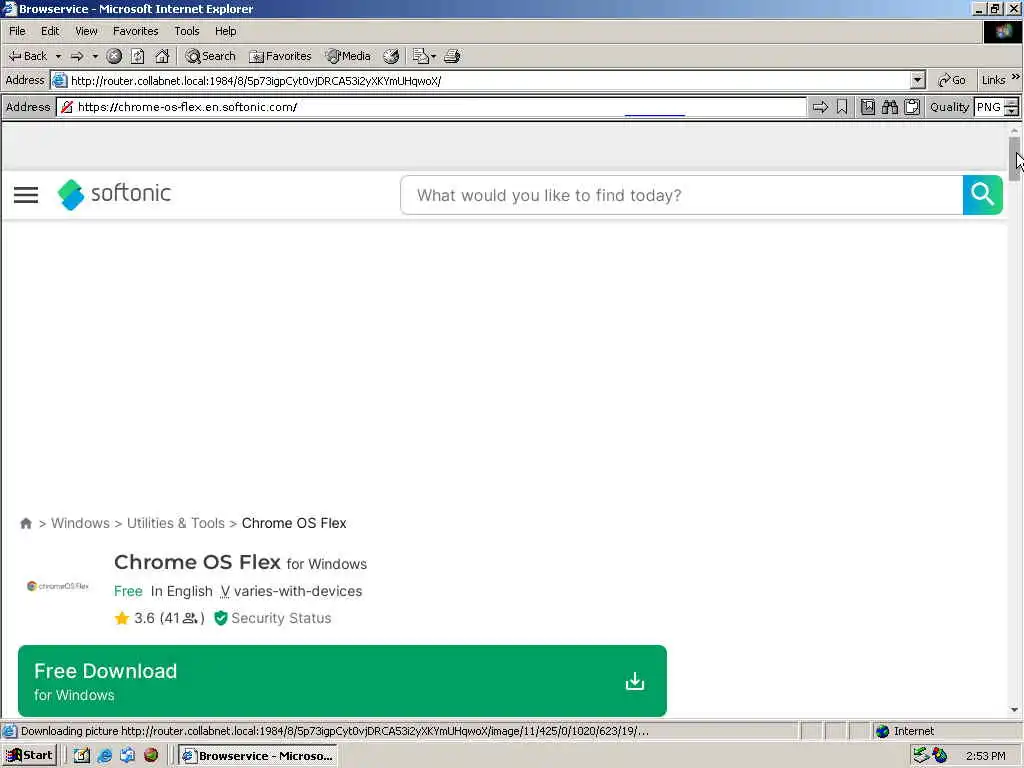Click the page scrollbar down arrow
This screenshot has width=1024, height=768.
pos(1014,710)
